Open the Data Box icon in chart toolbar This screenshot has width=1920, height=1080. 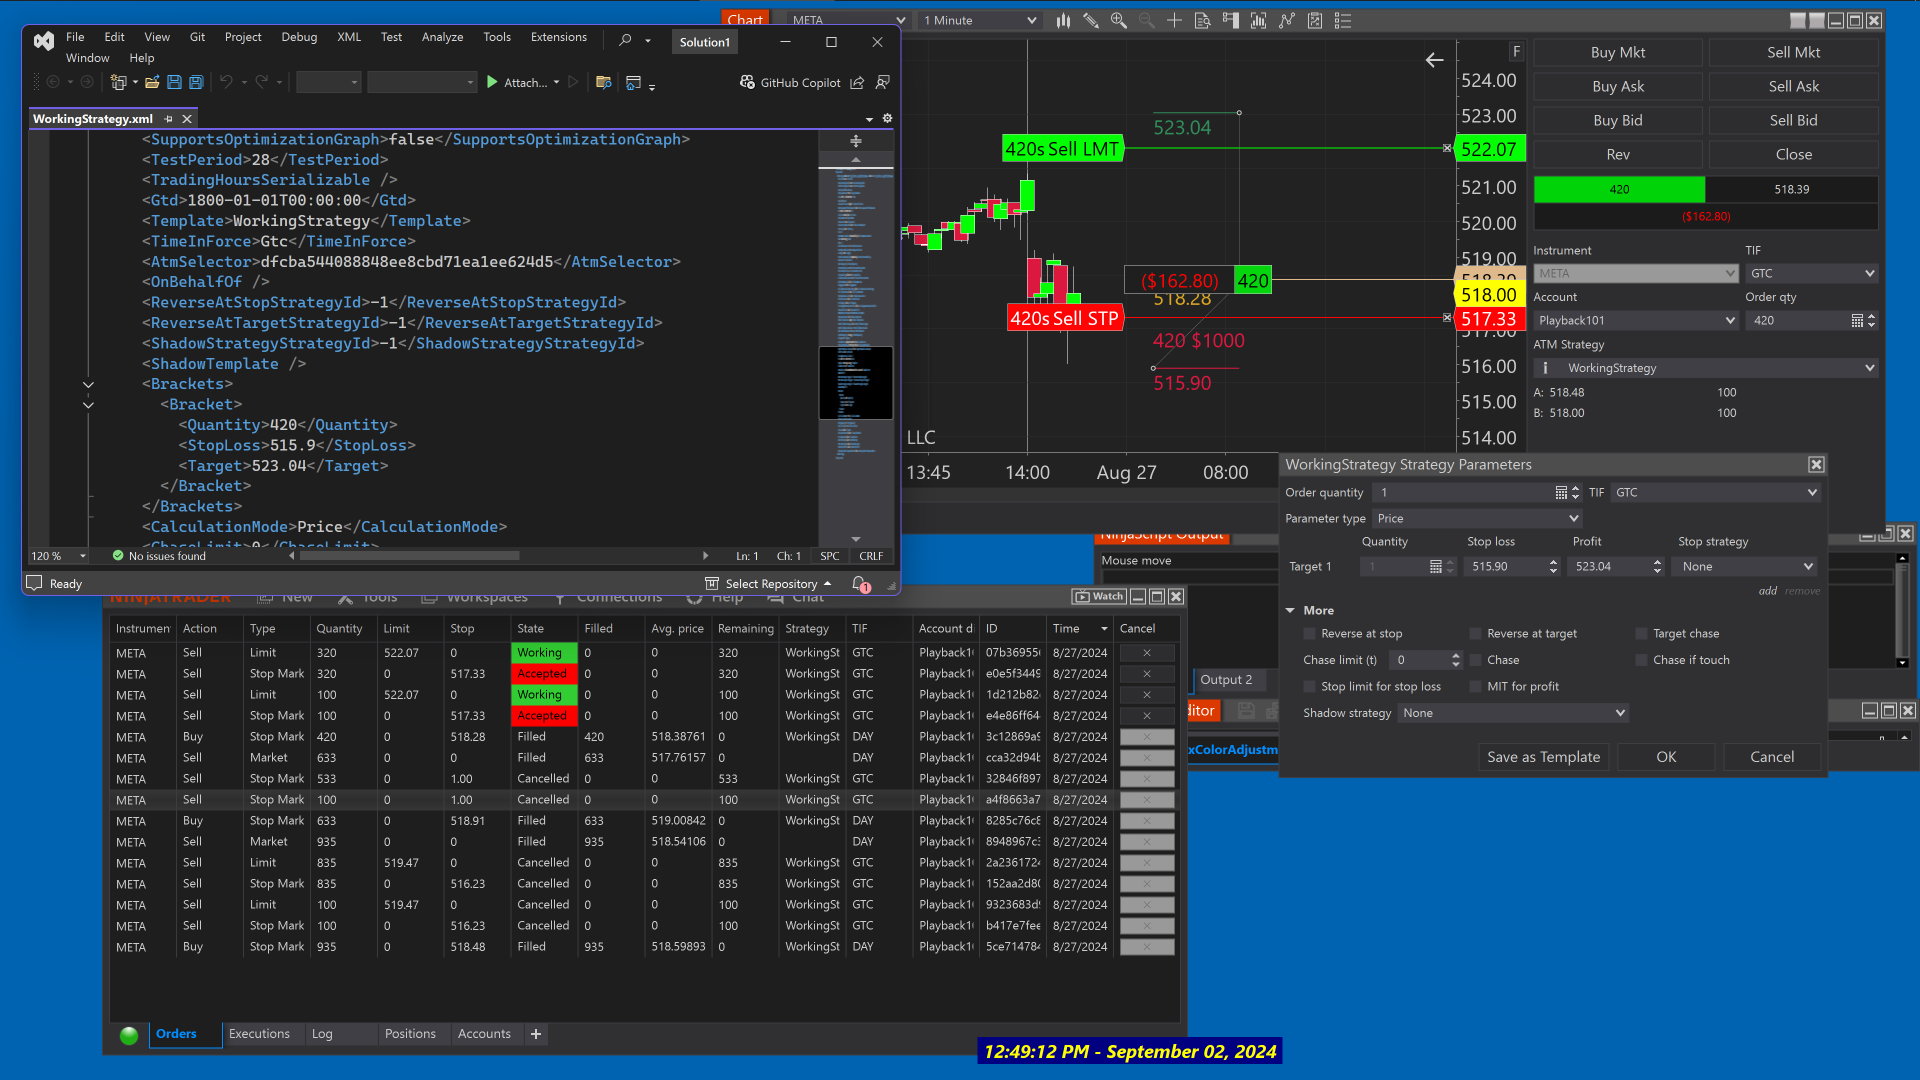point(1202,20)
